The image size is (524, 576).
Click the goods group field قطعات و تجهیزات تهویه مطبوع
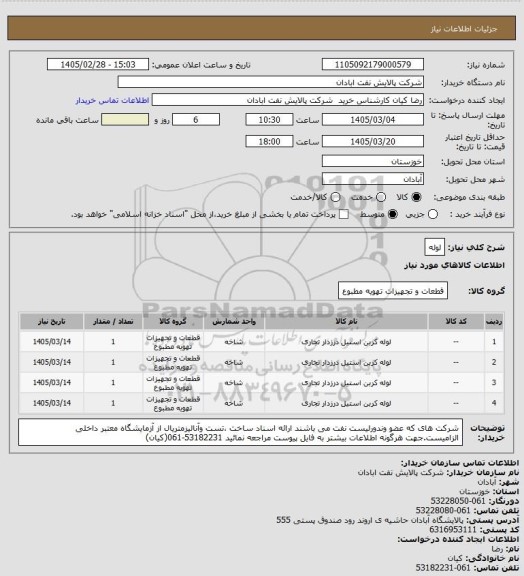pos(393,291)
